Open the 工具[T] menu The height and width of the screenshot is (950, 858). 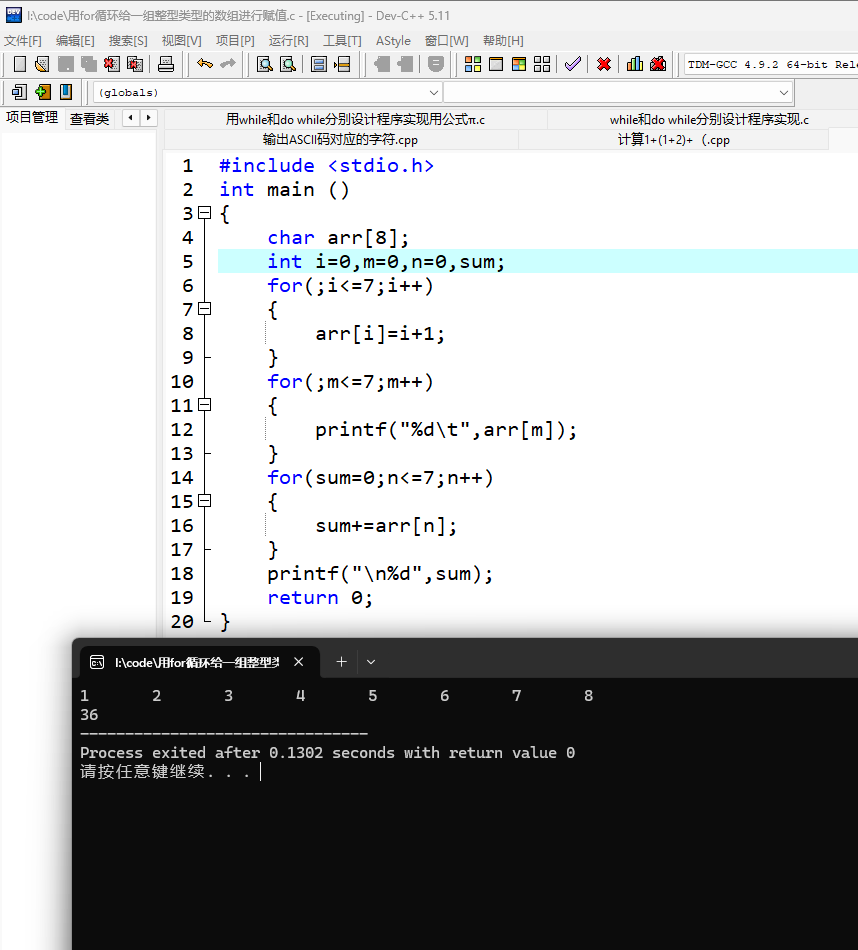342,41
